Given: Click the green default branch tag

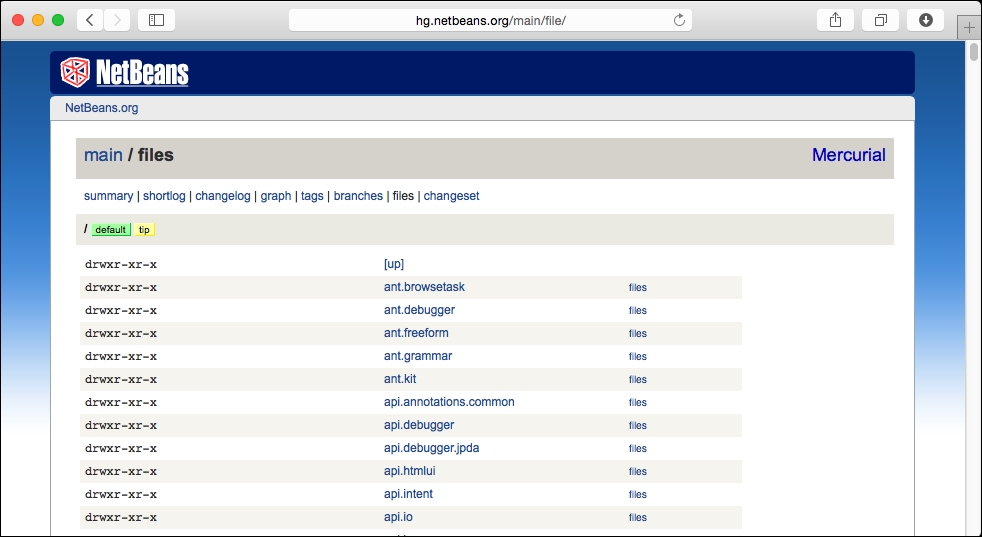Looking at the screenshot, I should [x=111, y=229].
